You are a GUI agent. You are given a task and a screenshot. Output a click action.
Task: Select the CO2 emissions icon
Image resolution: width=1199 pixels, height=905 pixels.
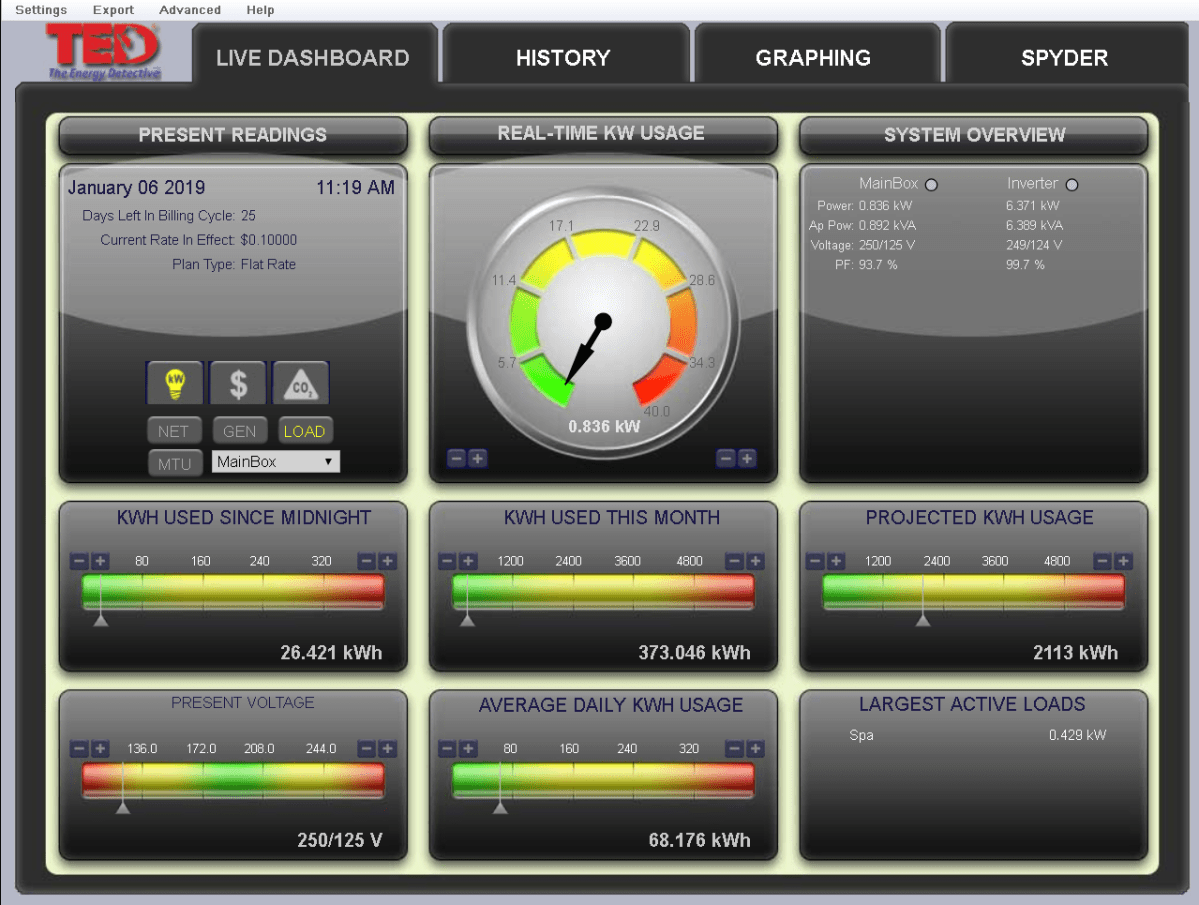coord(301,384)
